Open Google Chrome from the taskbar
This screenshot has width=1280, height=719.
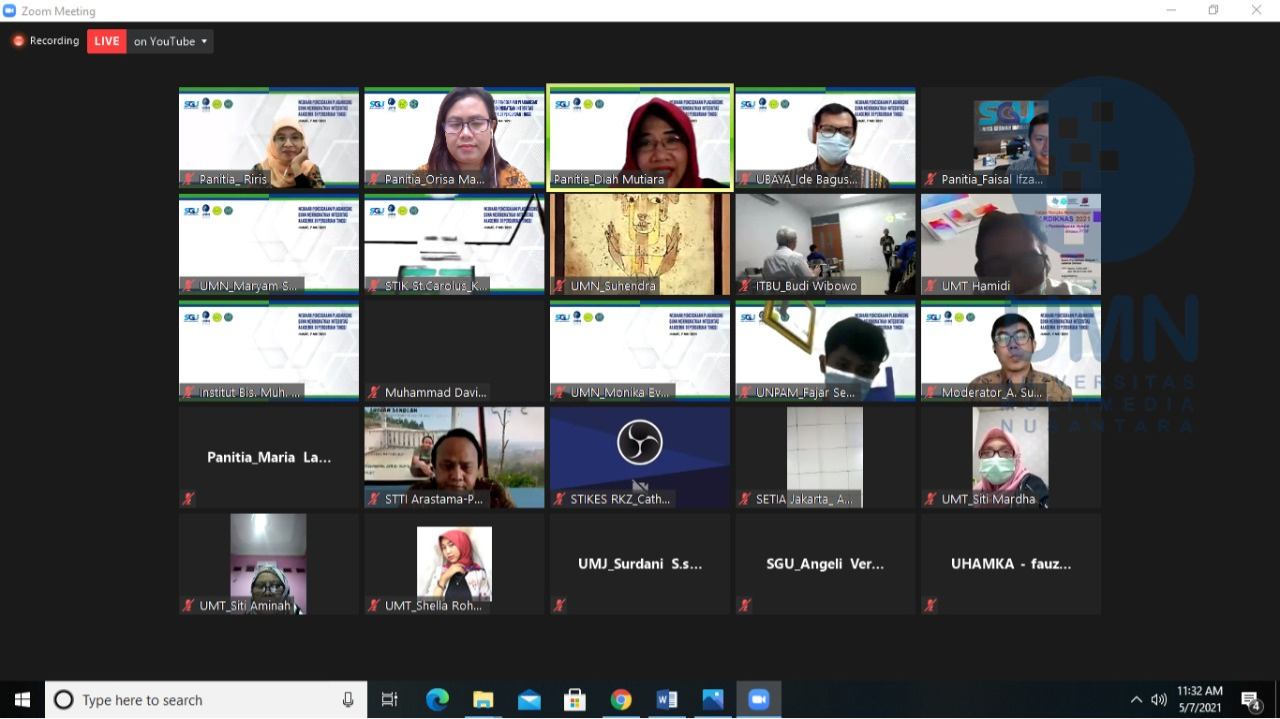[x=621, y=700]
